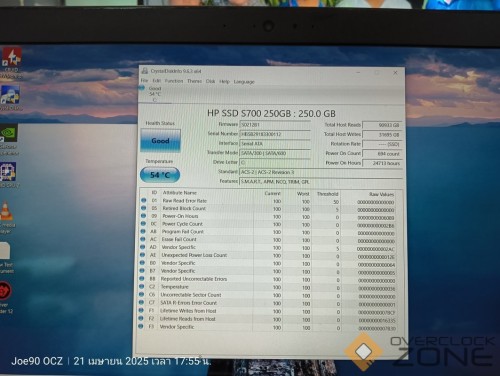
Task: Click the Firmware value field
Action: pyautogui.click(x=275, y=124)
